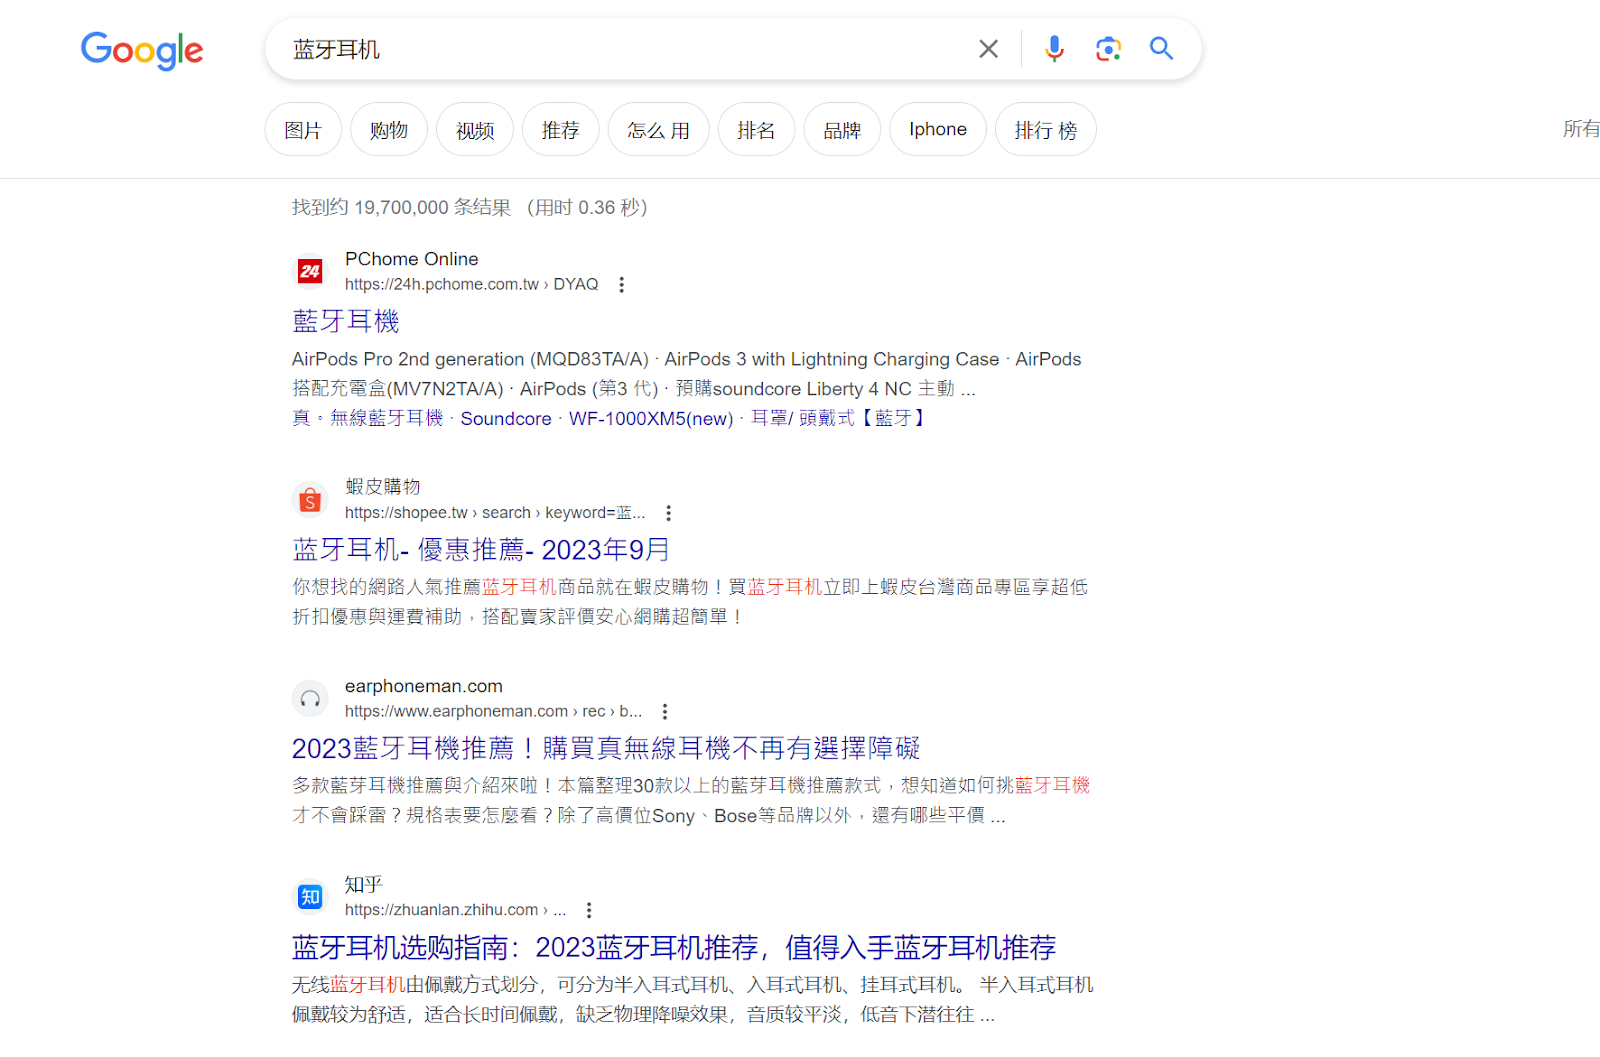Select the Iphone filter chip

[937, 130]
